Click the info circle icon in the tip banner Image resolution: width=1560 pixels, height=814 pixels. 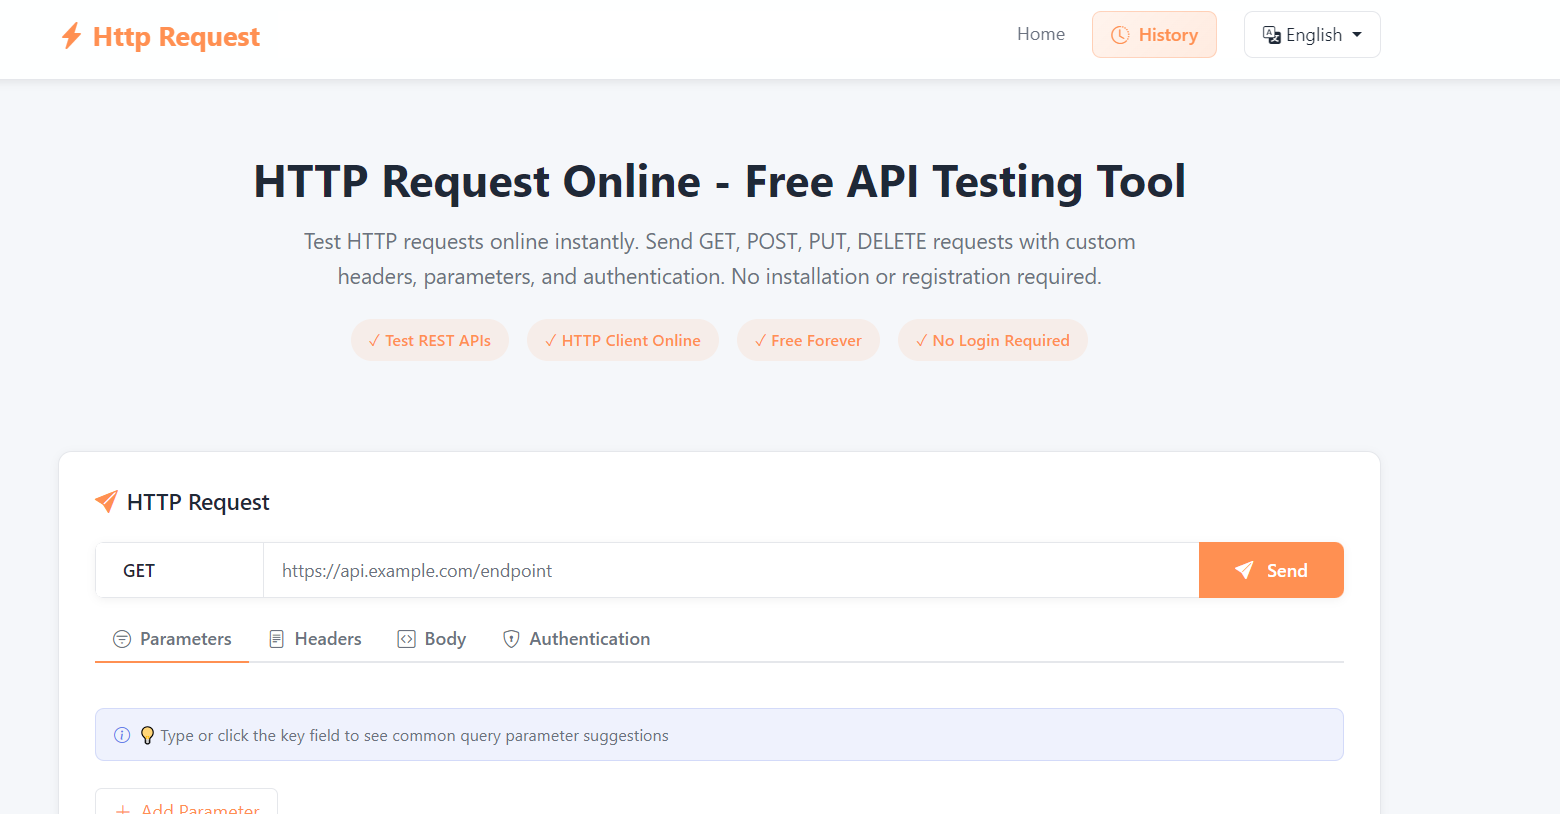[x=122, y=734]
